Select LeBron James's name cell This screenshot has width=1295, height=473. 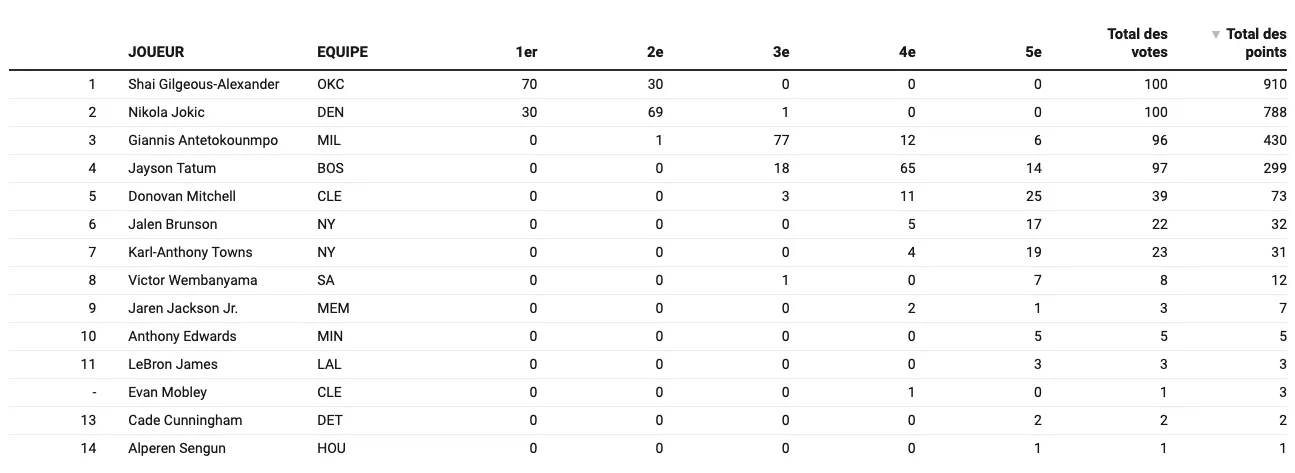click(x=173, y=364)
